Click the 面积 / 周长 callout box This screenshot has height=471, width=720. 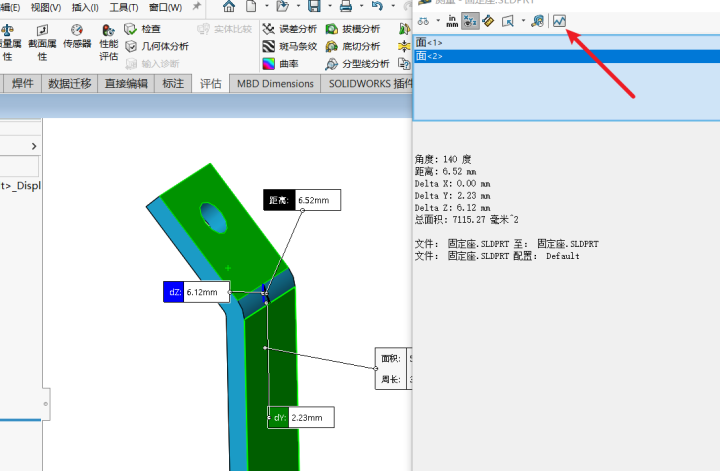pyautogui.click(x=394, y=369)
